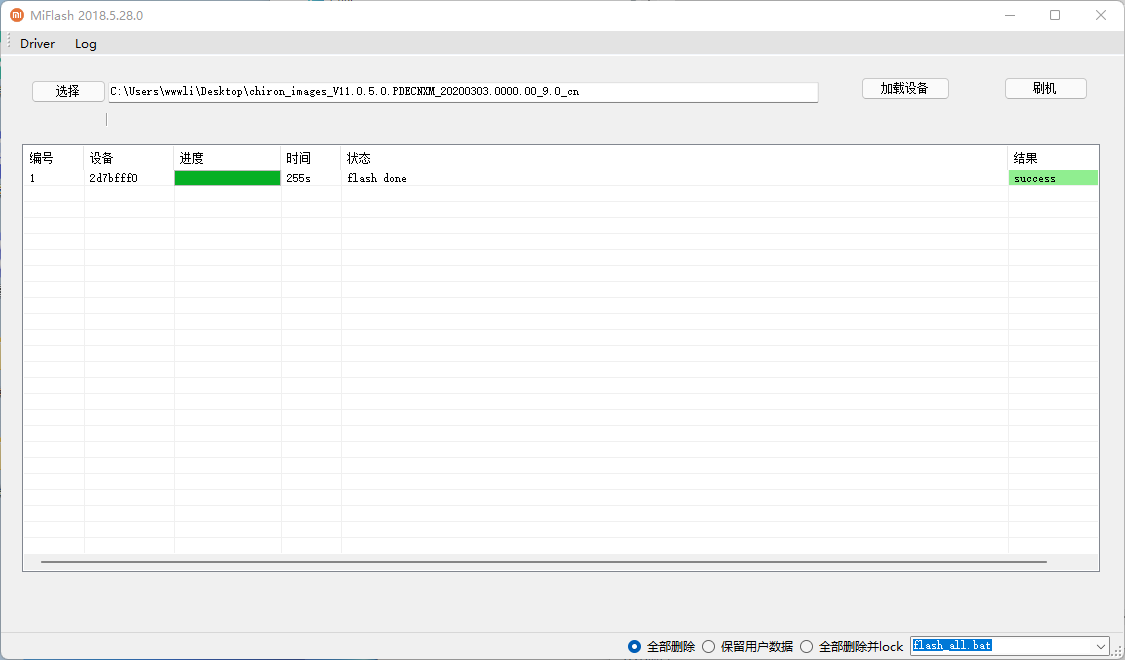Click the menu bar grip handle
This screenshot has width=1125, height=660.
pyautogui.click(x=9, y=42)
